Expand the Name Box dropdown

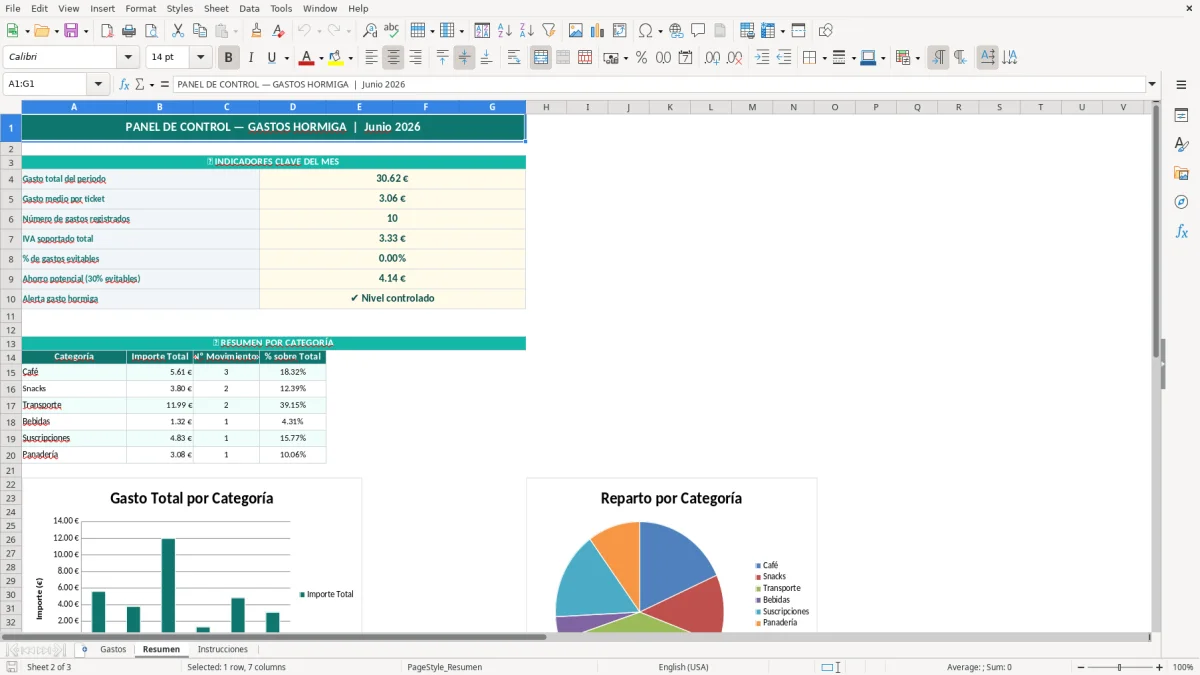[98, 84]
